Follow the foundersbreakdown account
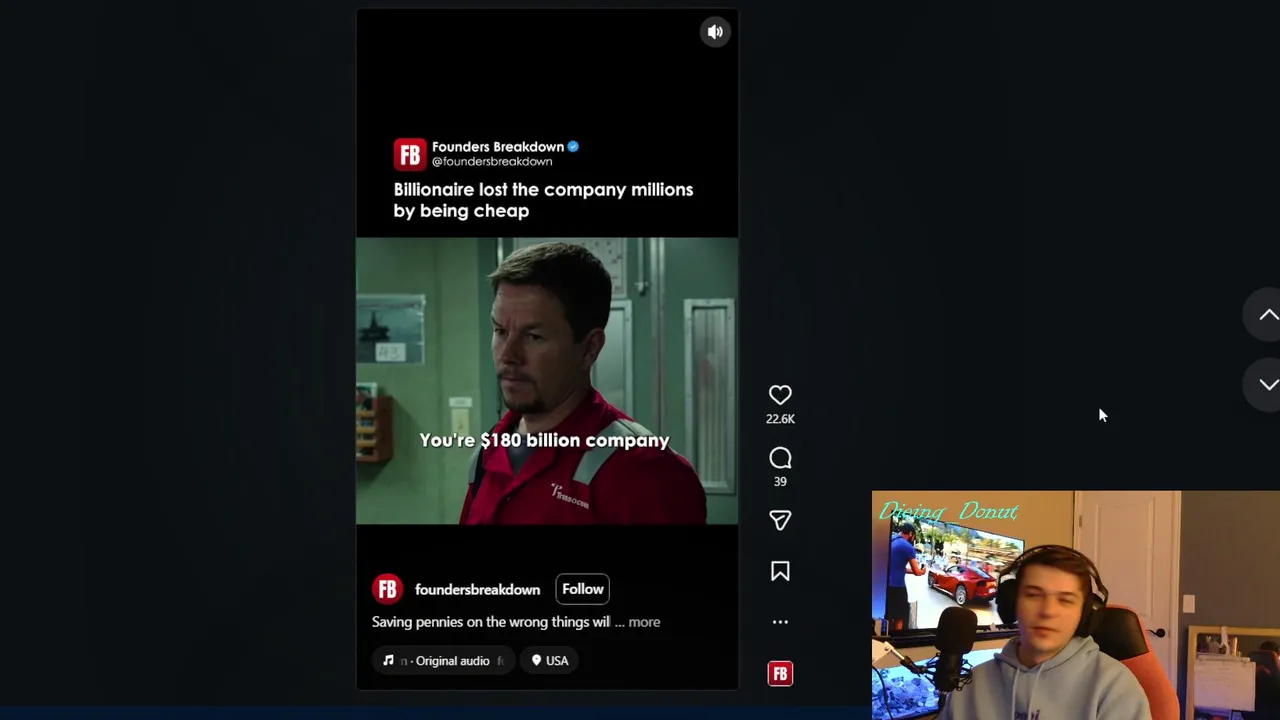This screenshot has height=720, width=1280. tap(582, 589)
